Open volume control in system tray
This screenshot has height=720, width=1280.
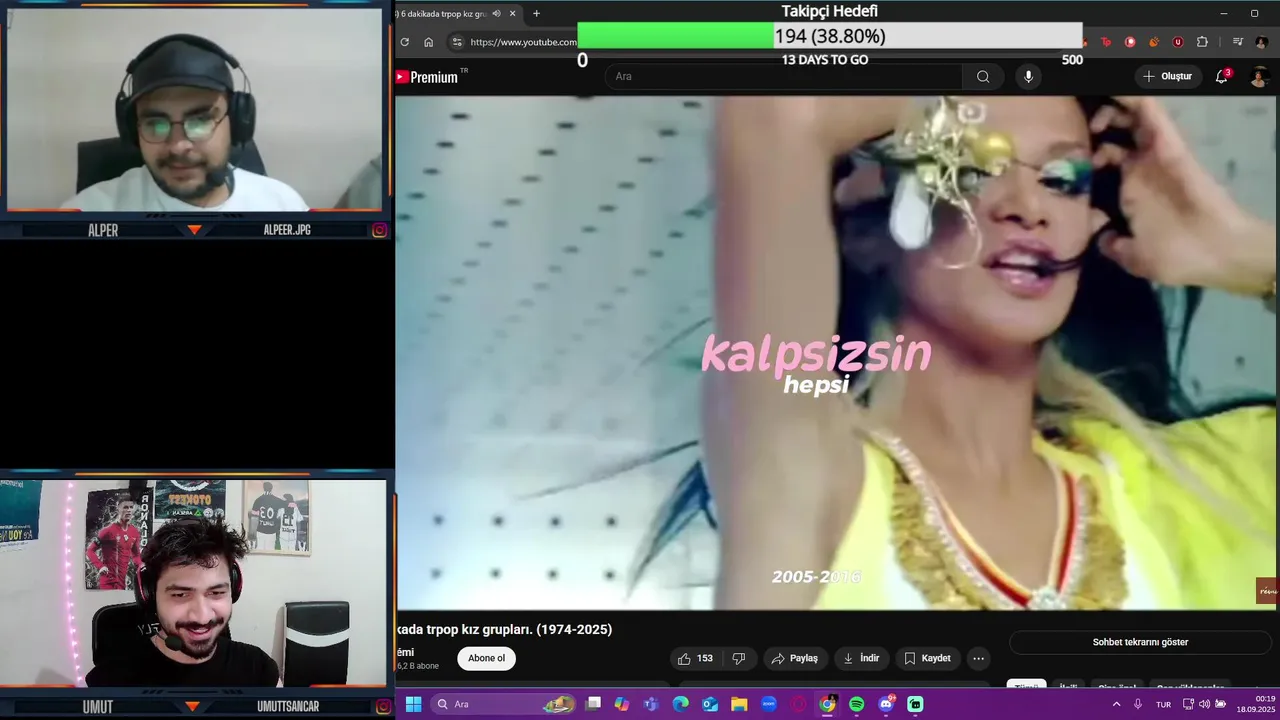point(1204,704)
